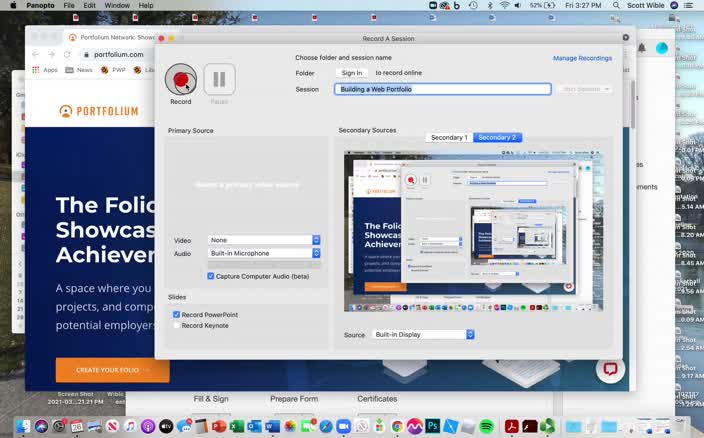Click the orange chat bubble icon
The image size is (704, 438).
click(610, 369)
